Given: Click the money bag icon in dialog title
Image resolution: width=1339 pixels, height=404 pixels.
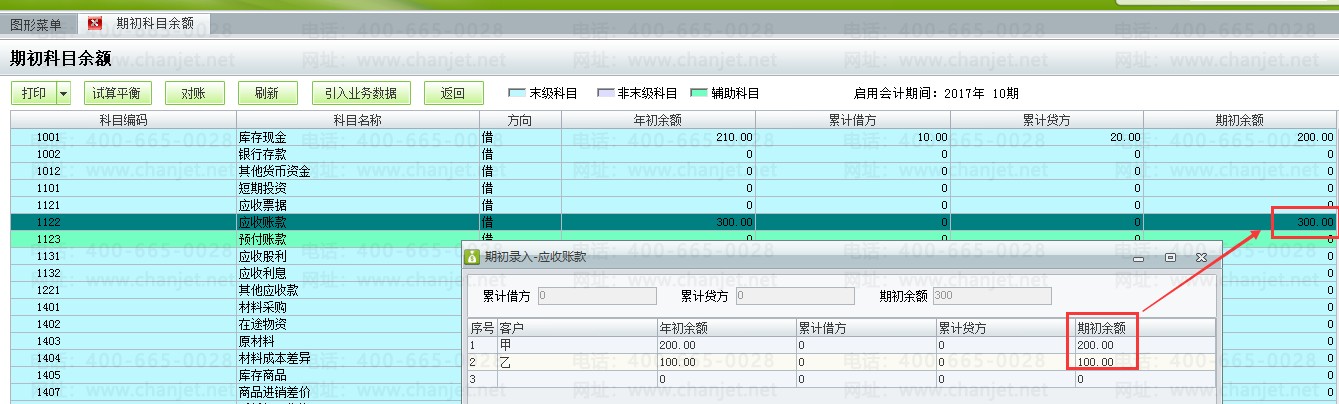Looking at the screenshot, I should (x=473, y=257).
